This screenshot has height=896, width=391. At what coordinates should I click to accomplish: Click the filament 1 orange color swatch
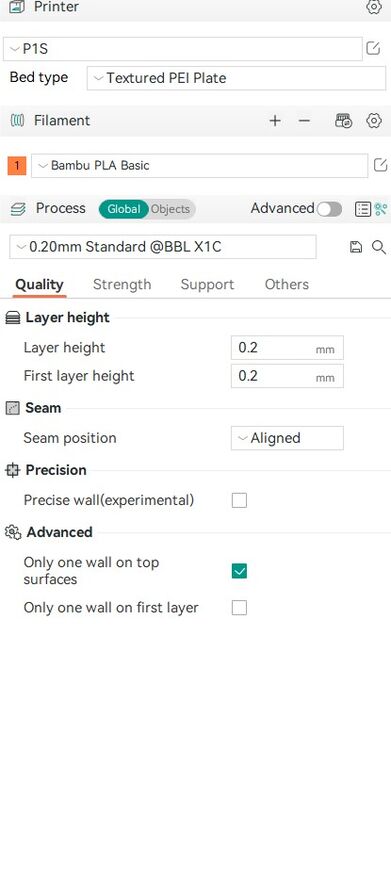point(17,166)
